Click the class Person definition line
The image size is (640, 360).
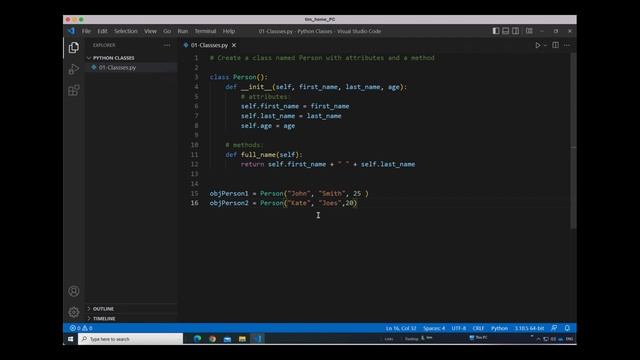click(x=239, y=77)
